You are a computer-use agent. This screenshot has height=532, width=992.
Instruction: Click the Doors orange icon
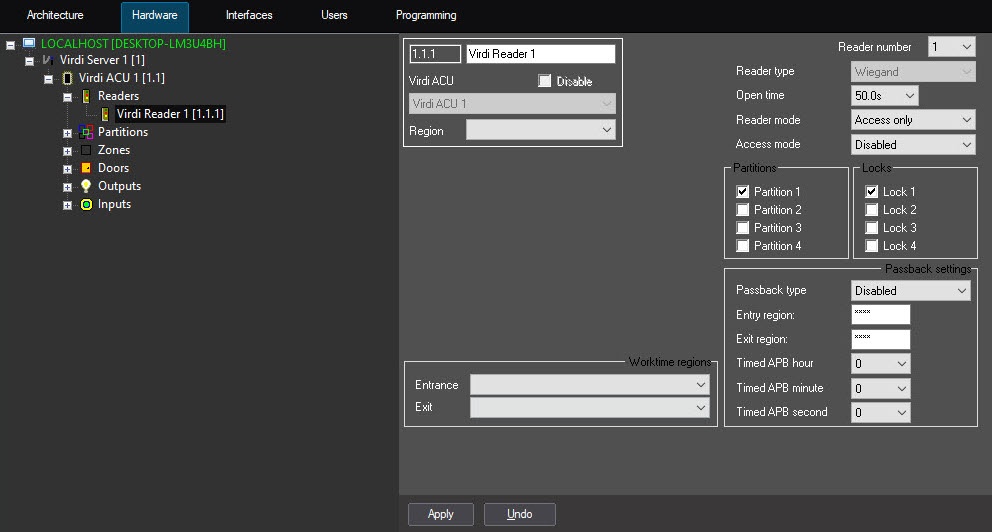tap(86, 168)
